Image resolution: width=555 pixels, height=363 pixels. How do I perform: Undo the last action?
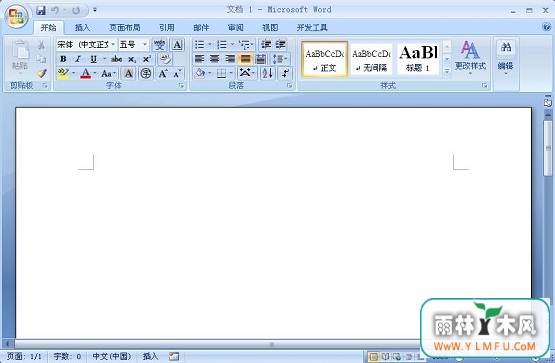coord(55,10)
